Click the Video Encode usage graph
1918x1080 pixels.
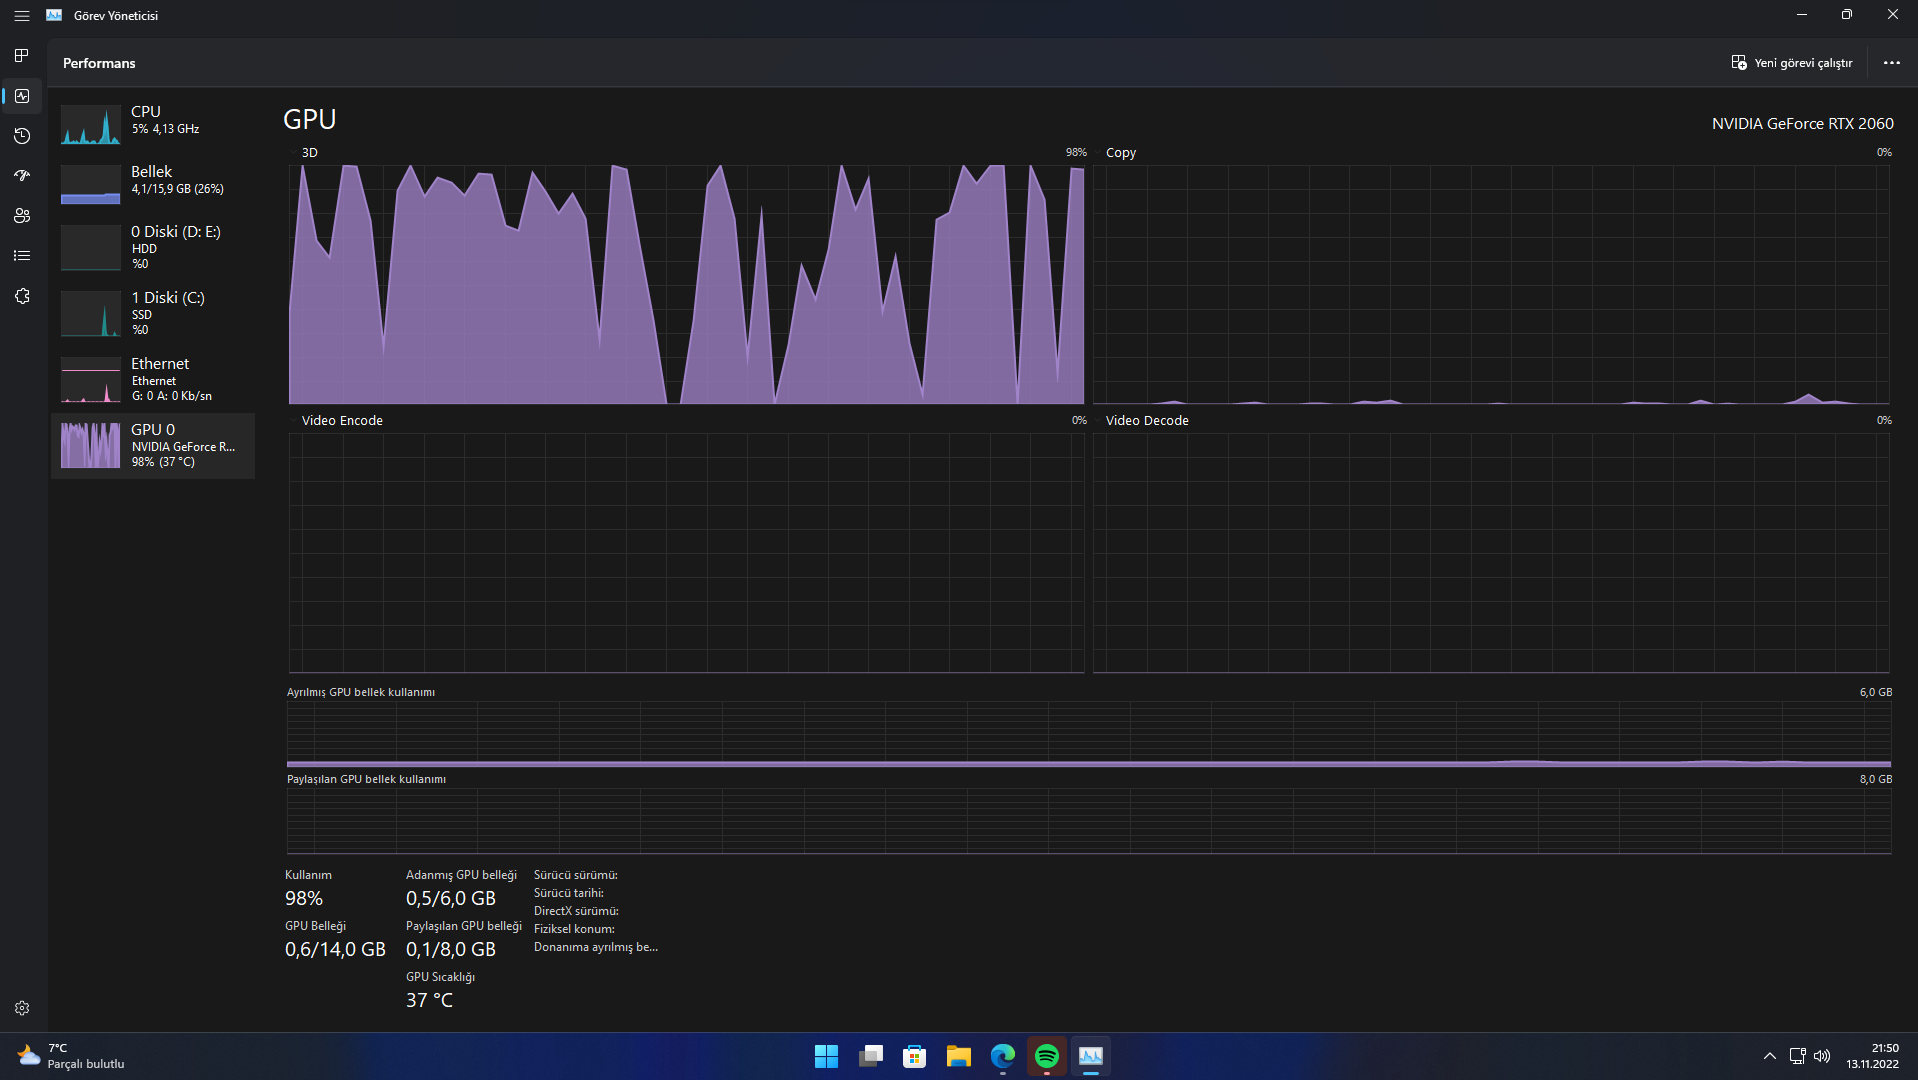pos(686,553)
